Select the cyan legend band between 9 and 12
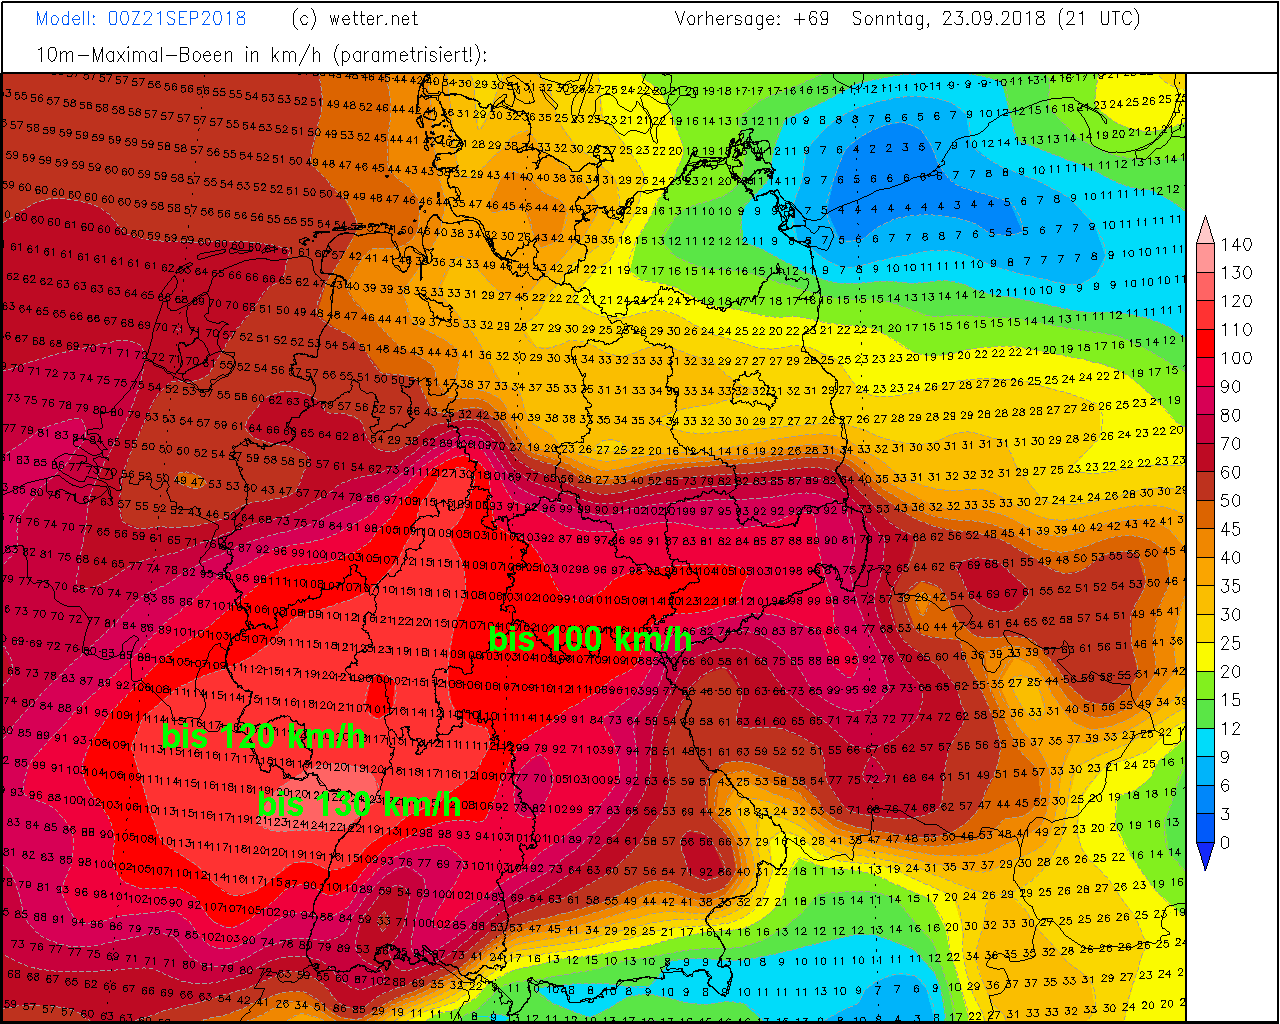 1205,742
